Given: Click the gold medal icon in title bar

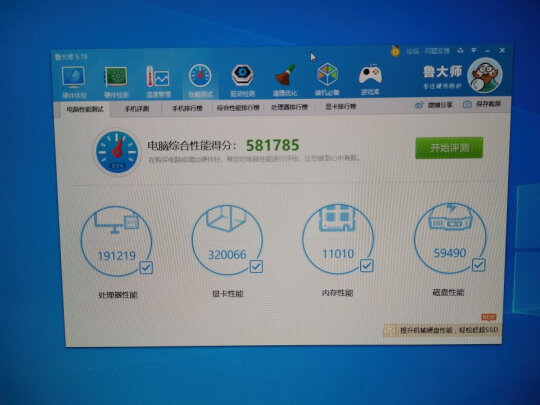Looking at the screenshot, I should (x=395, y=51).
